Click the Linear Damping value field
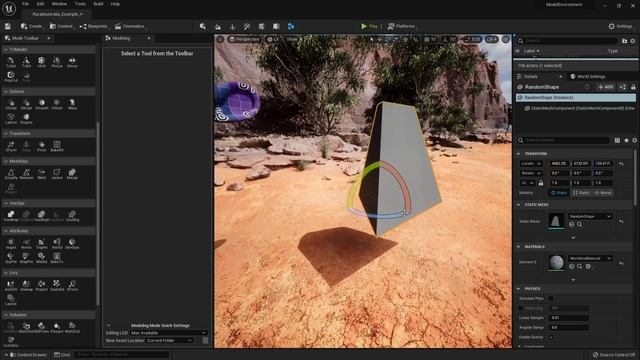Viewport: 640px width, 360px height. (x=569, y=318)
